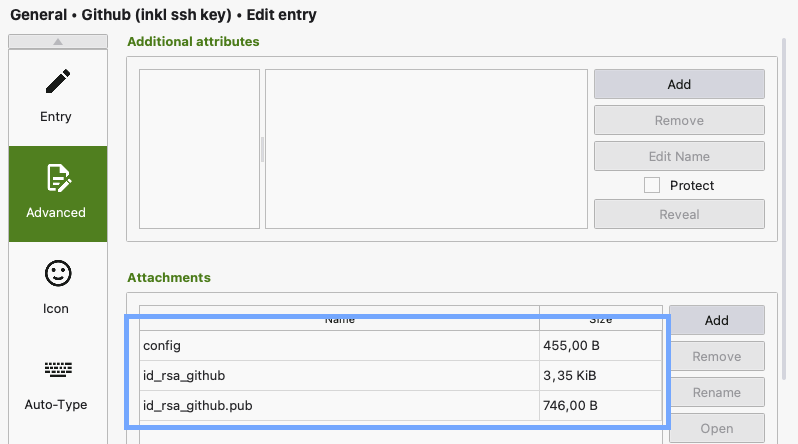
Task: Open the Icon smiley face section
Action: pyautogui.click(x=58, y=273)
